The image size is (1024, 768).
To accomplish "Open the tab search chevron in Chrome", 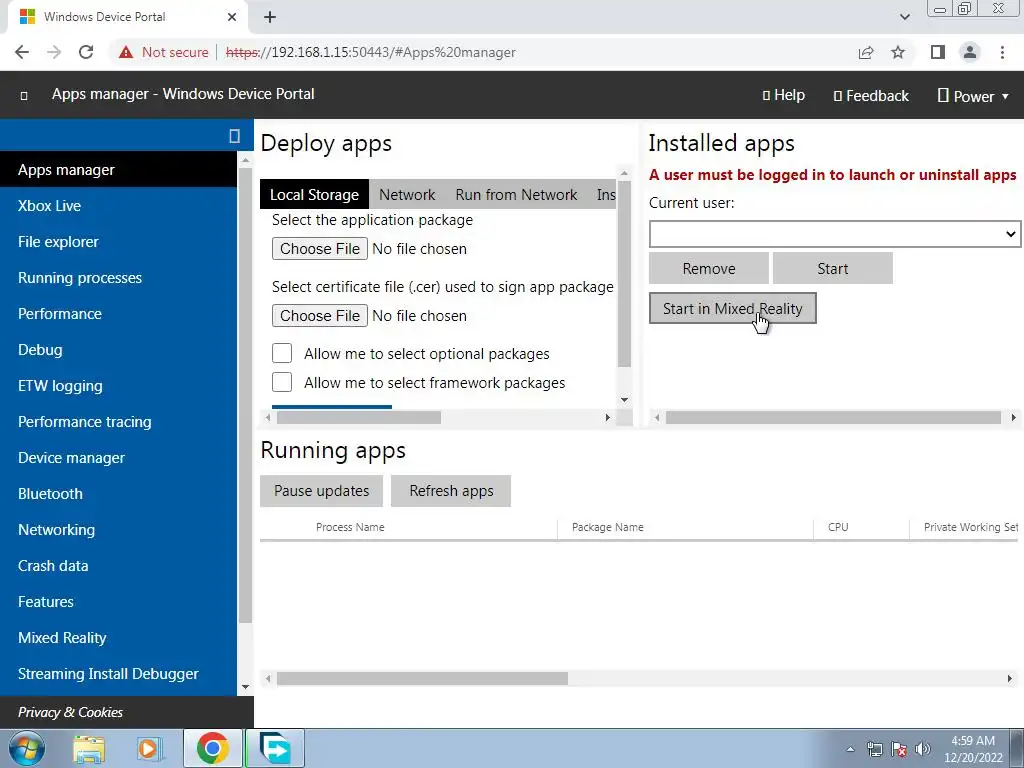I will coord(904,17).
